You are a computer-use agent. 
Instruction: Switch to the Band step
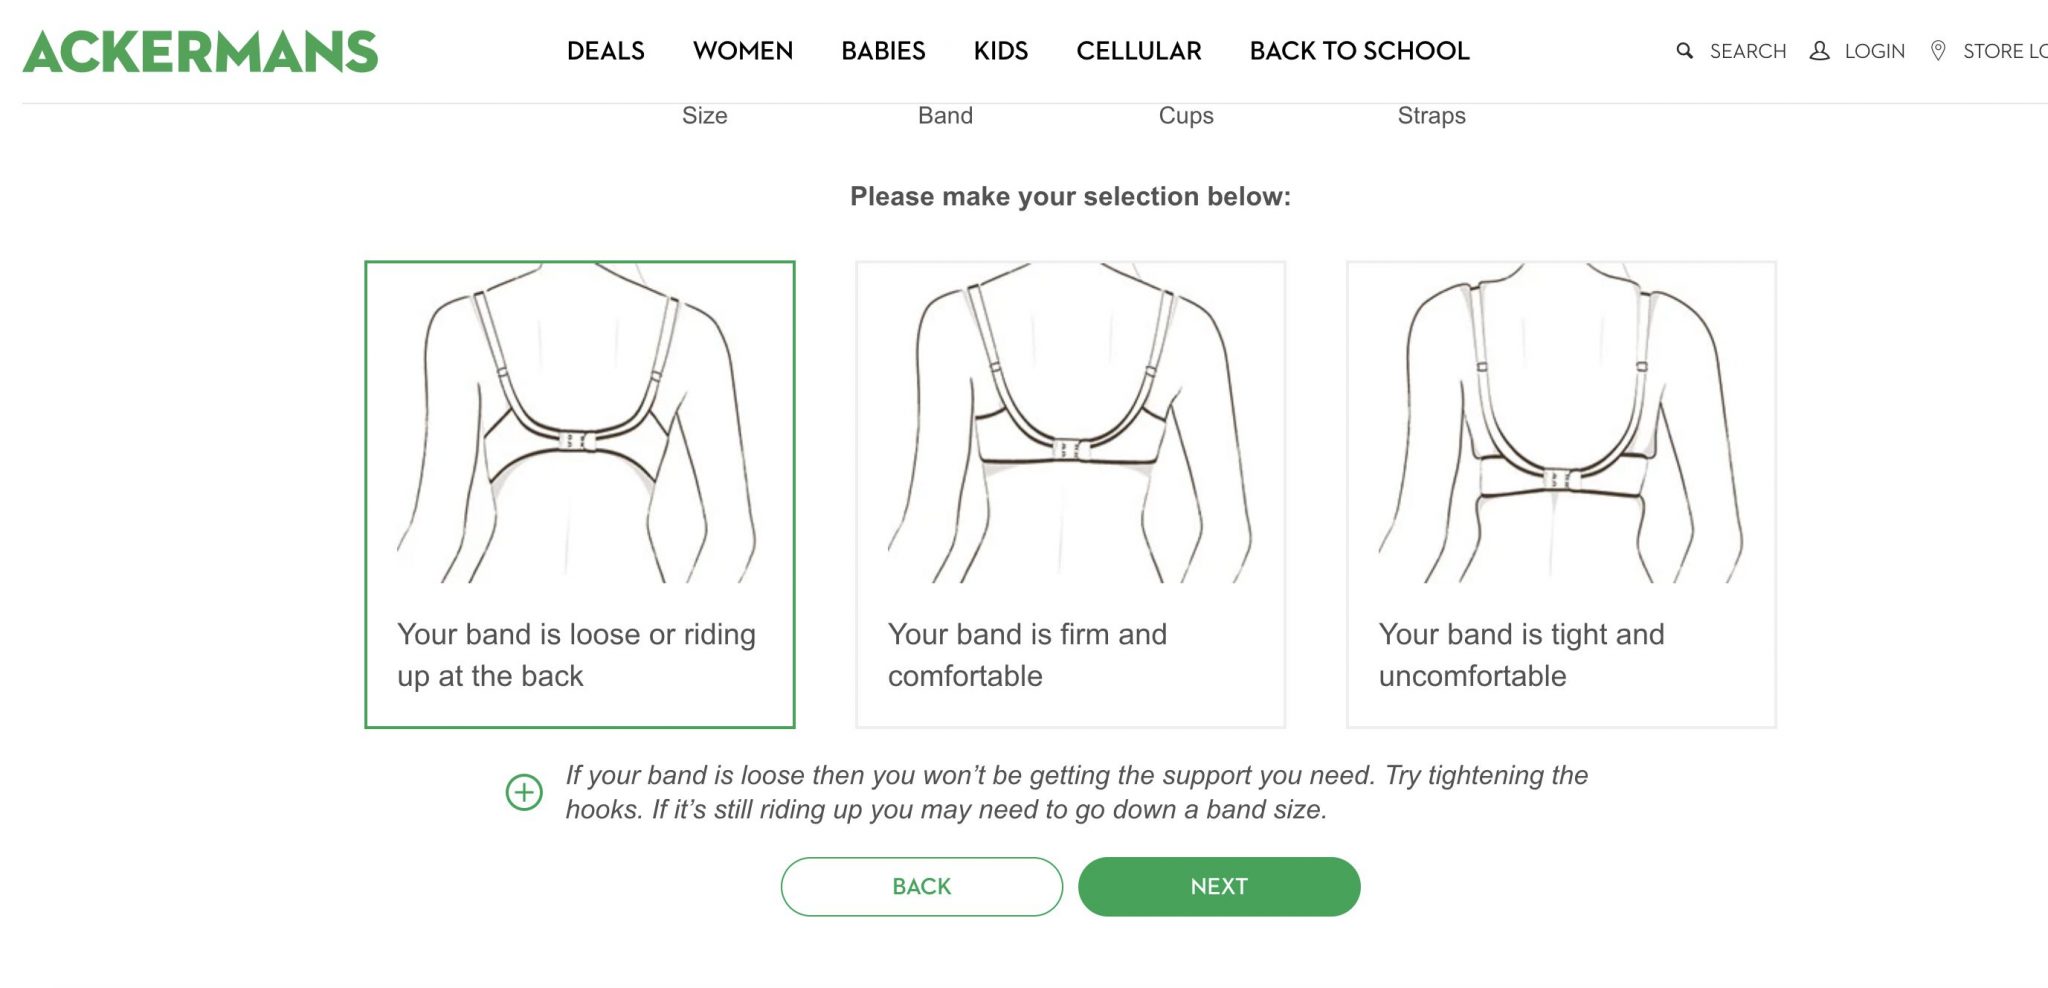coord(945,115)
